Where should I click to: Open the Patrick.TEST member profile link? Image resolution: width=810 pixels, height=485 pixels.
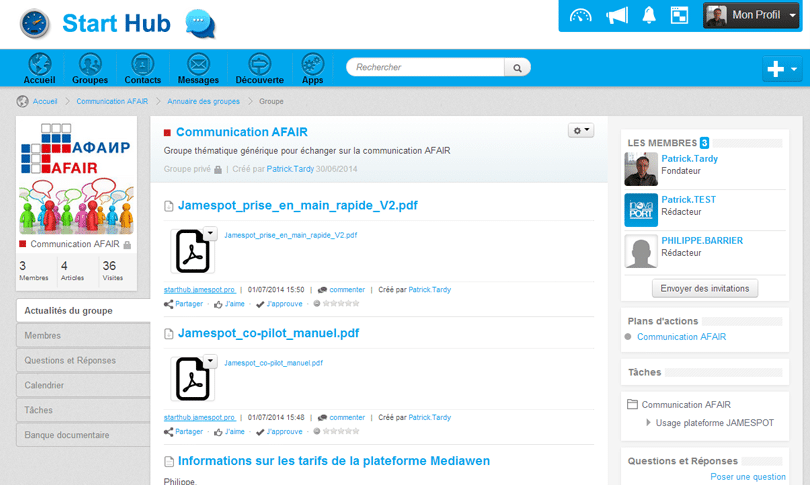(x=689, y=199)
